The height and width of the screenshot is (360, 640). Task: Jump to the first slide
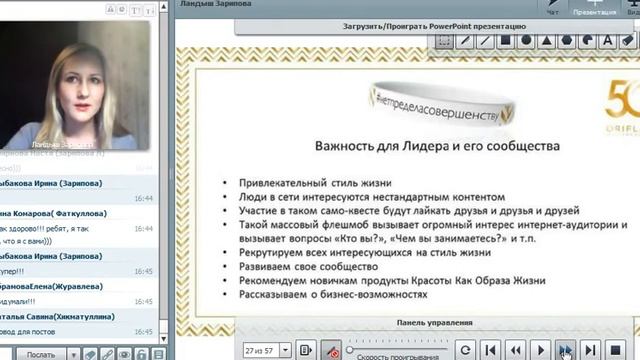pyautogui.click(x=490, y=350)
